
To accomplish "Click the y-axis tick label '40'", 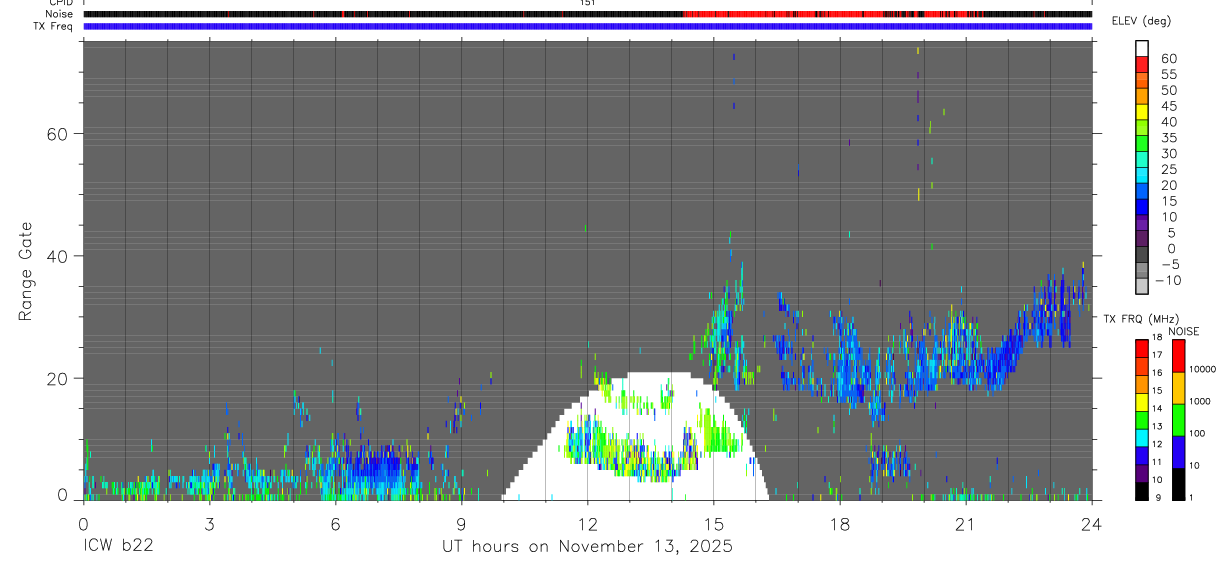I will coord(58,256).
